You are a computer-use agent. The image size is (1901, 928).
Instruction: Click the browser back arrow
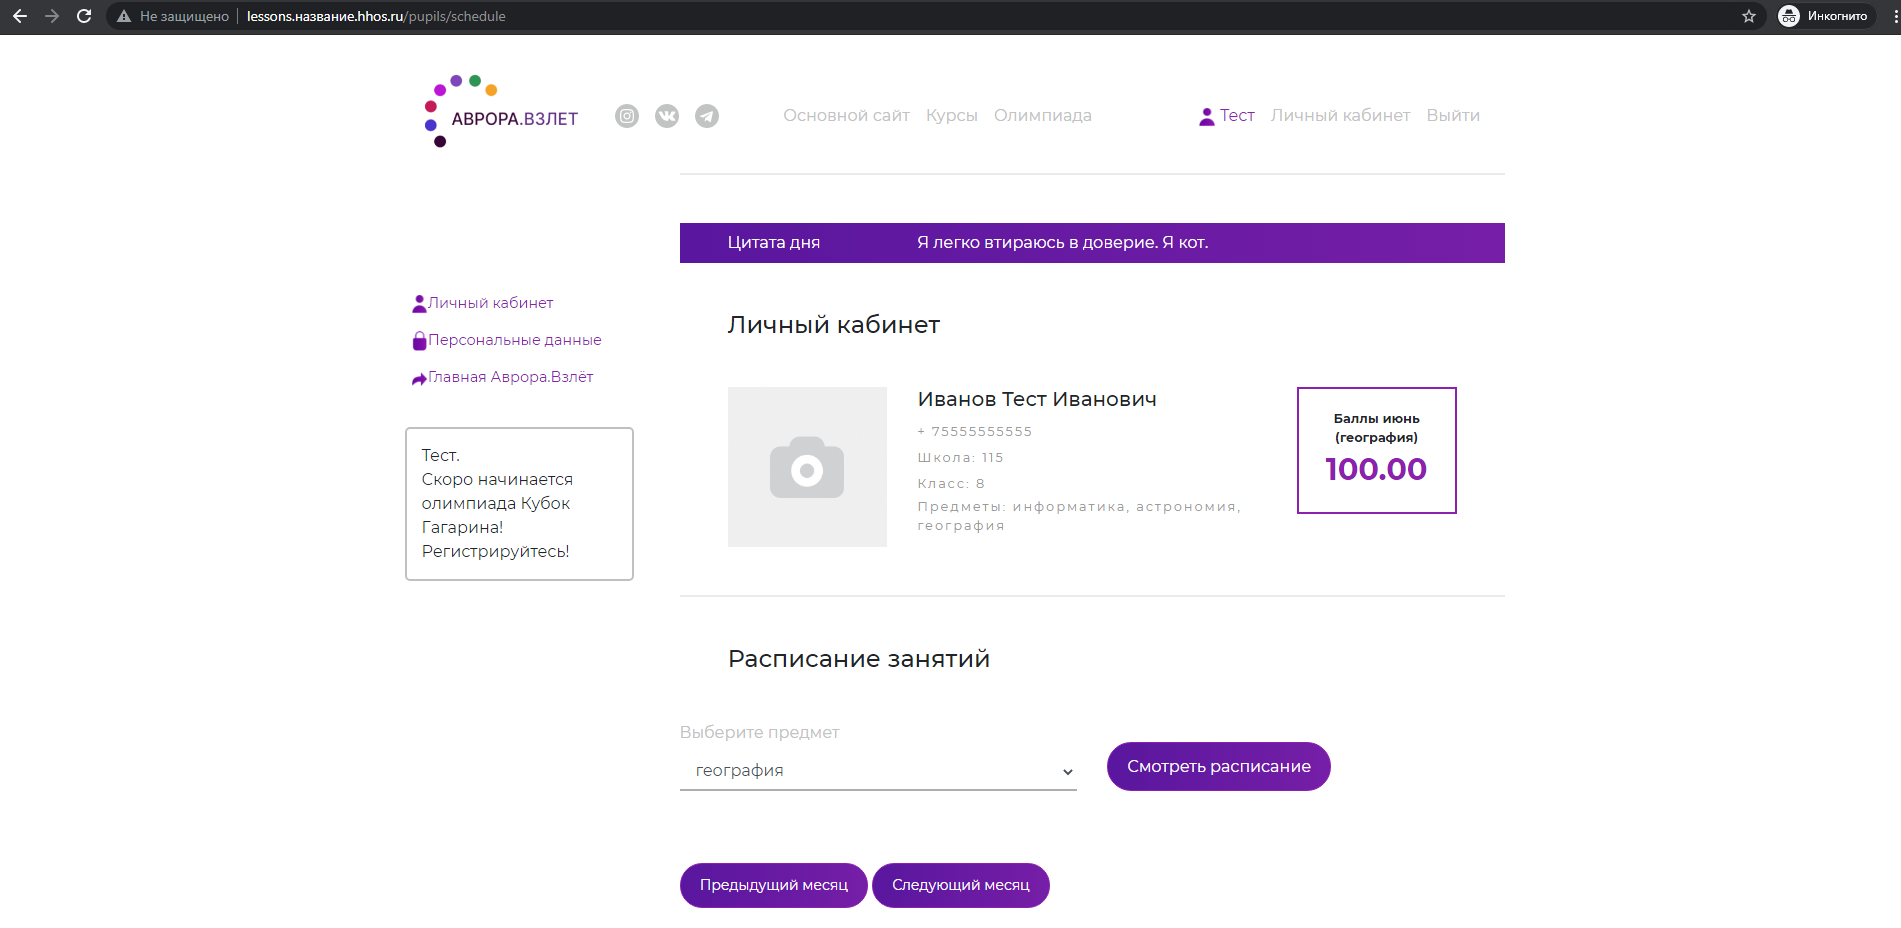20,16
